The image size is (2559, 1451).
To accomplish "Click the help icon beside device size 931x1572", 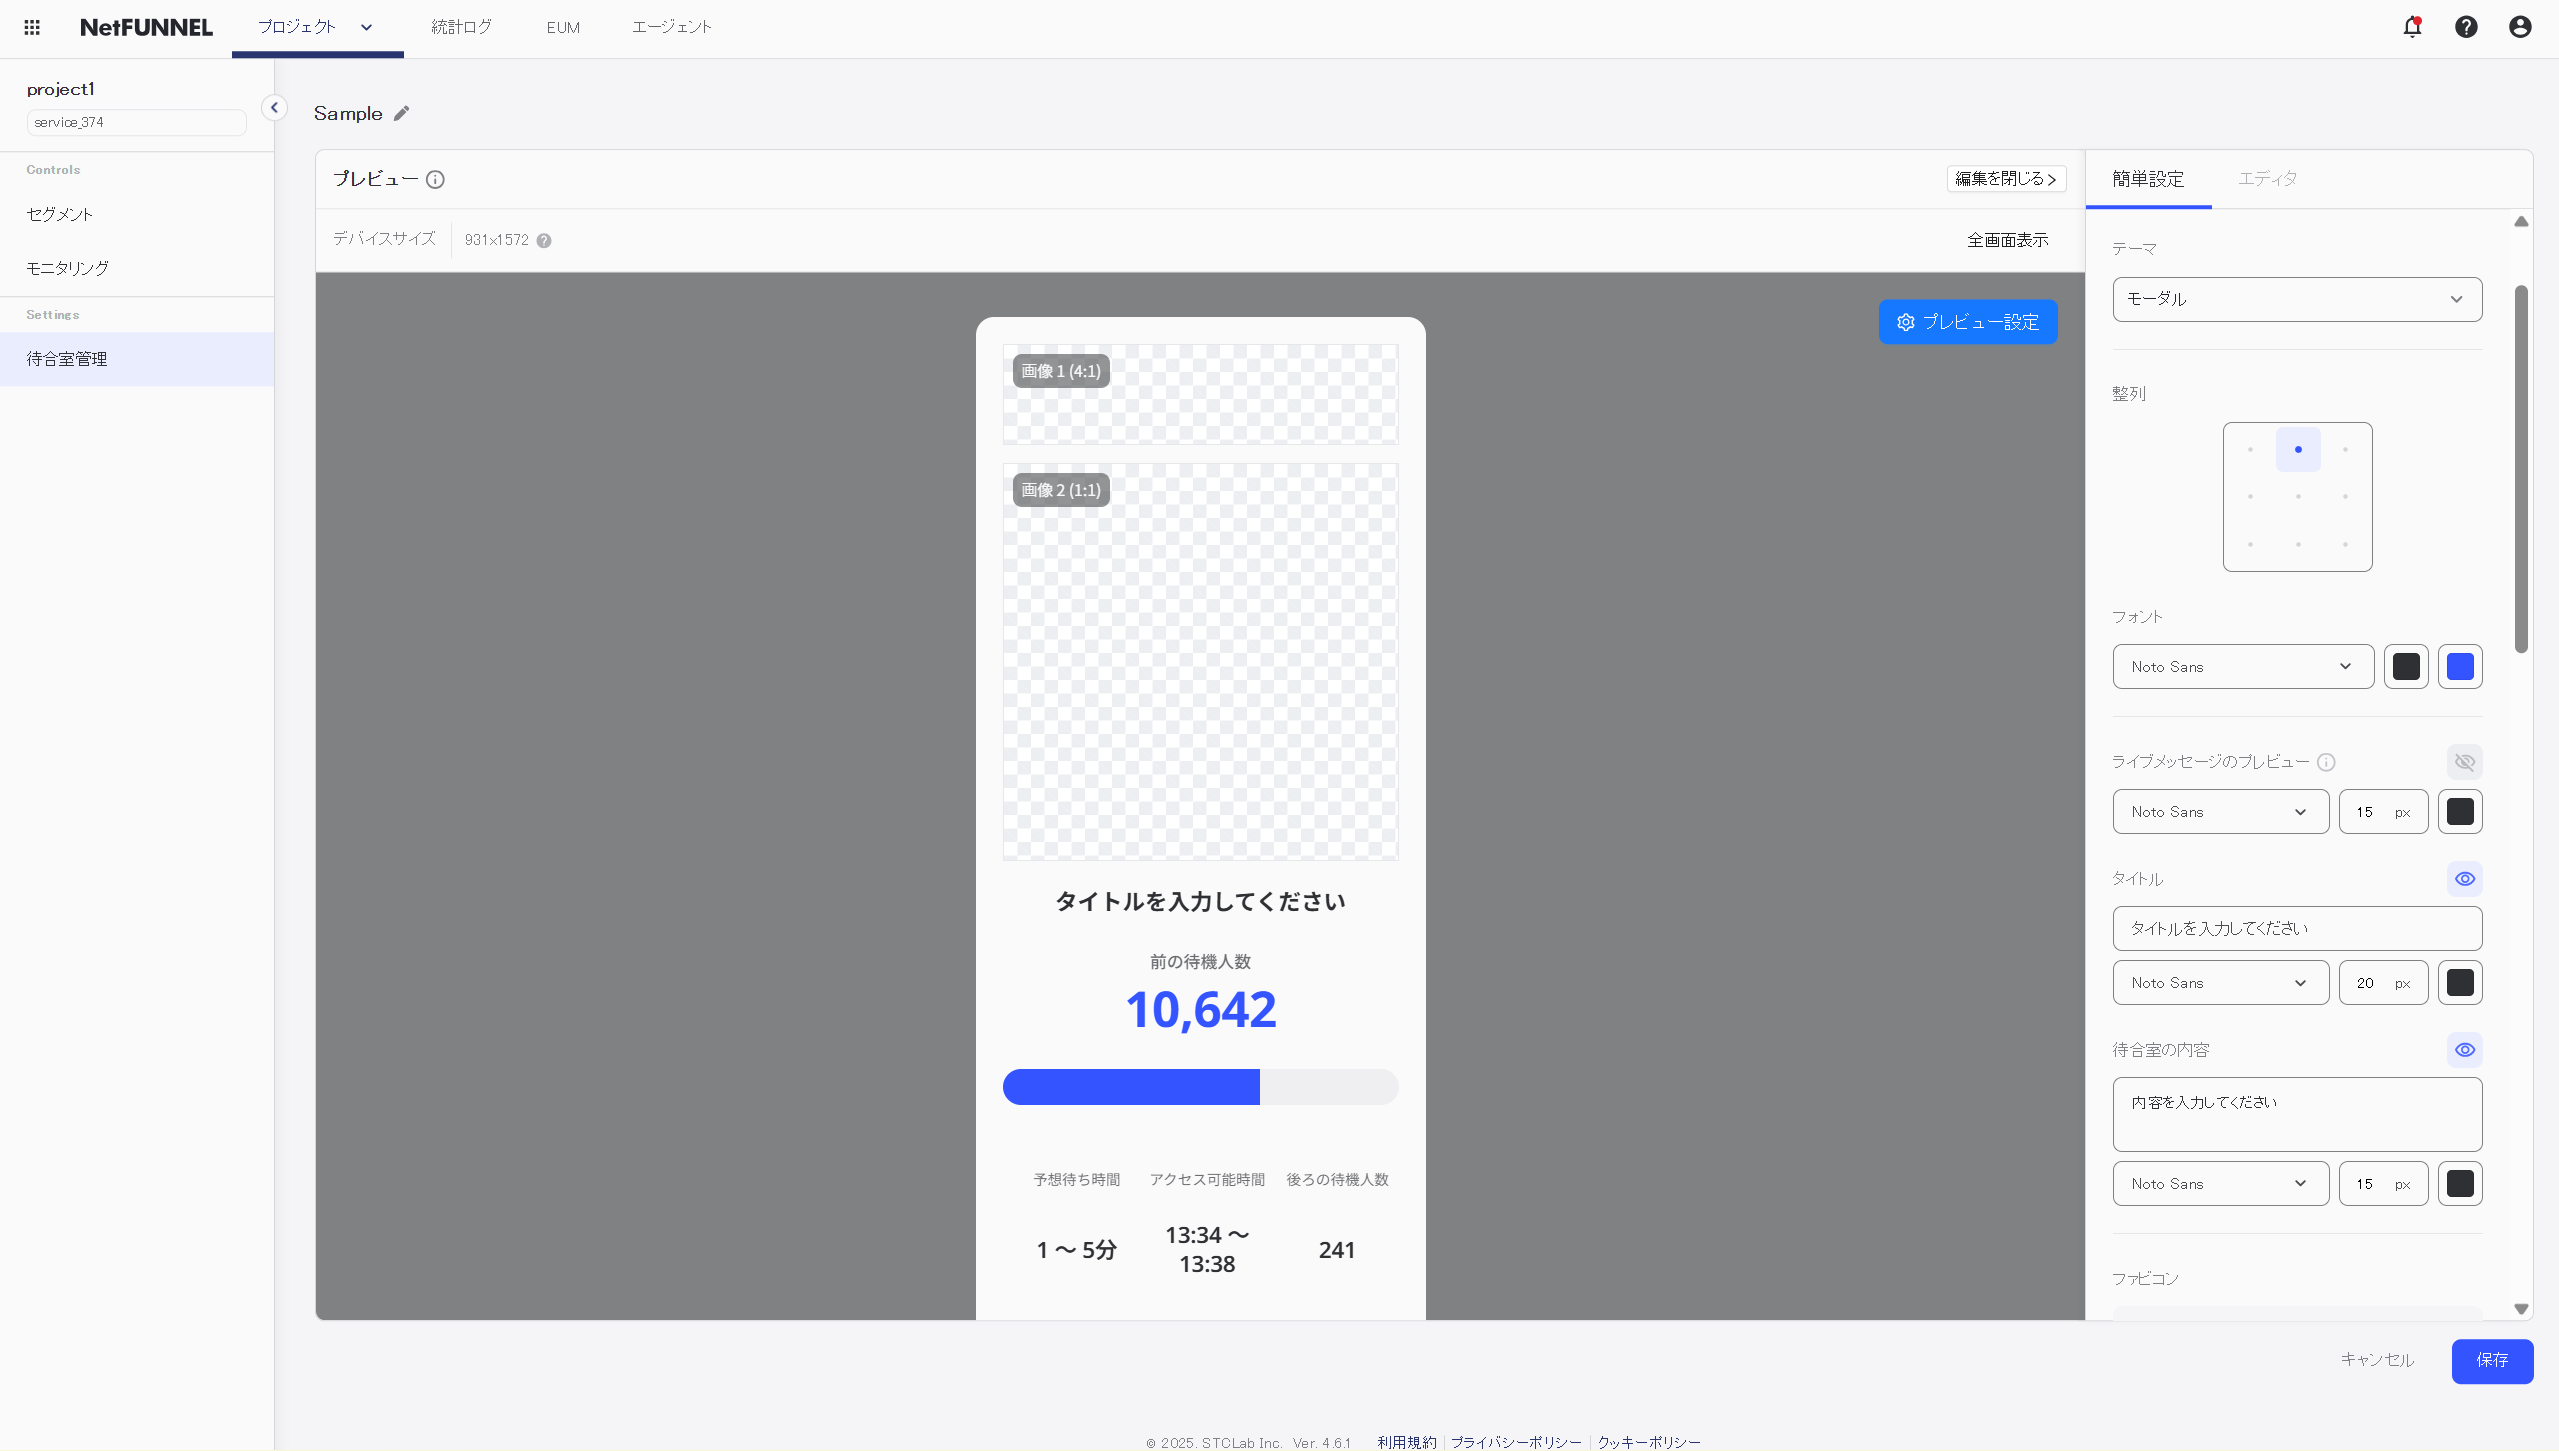I will point(544,240).
